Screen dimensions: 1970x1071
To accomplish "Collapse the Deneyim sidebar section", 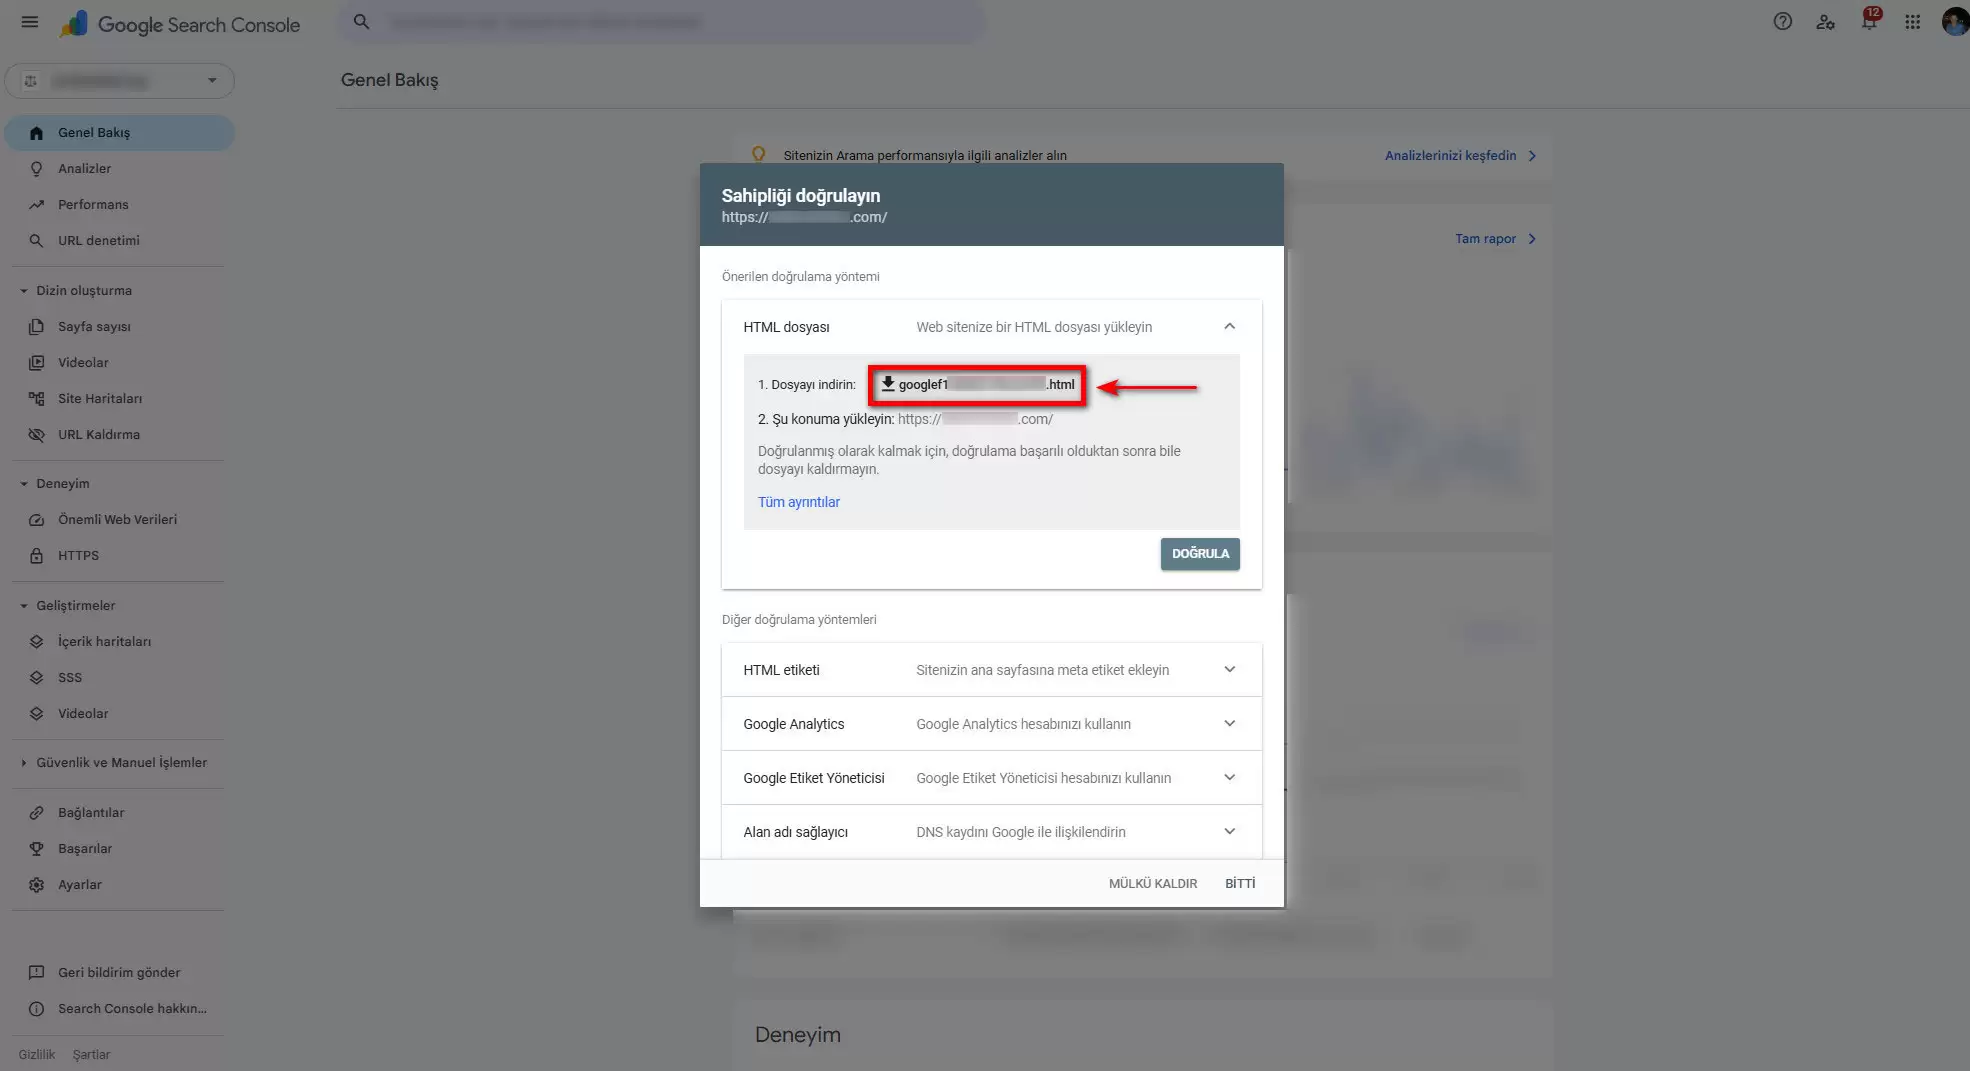I will pyautogui.click(x=23, y=484).
